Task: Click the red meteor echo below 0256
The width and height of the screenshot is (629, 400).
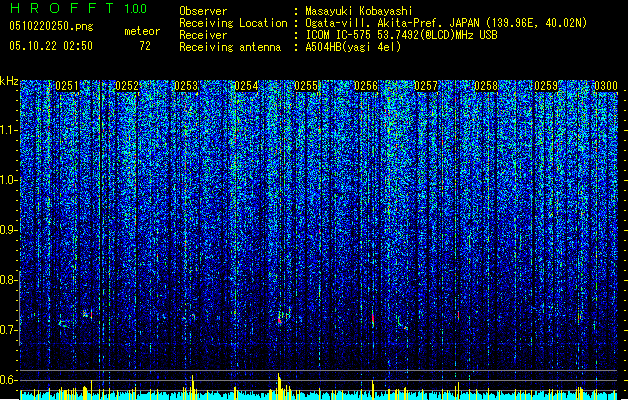Action: point(373,319)
